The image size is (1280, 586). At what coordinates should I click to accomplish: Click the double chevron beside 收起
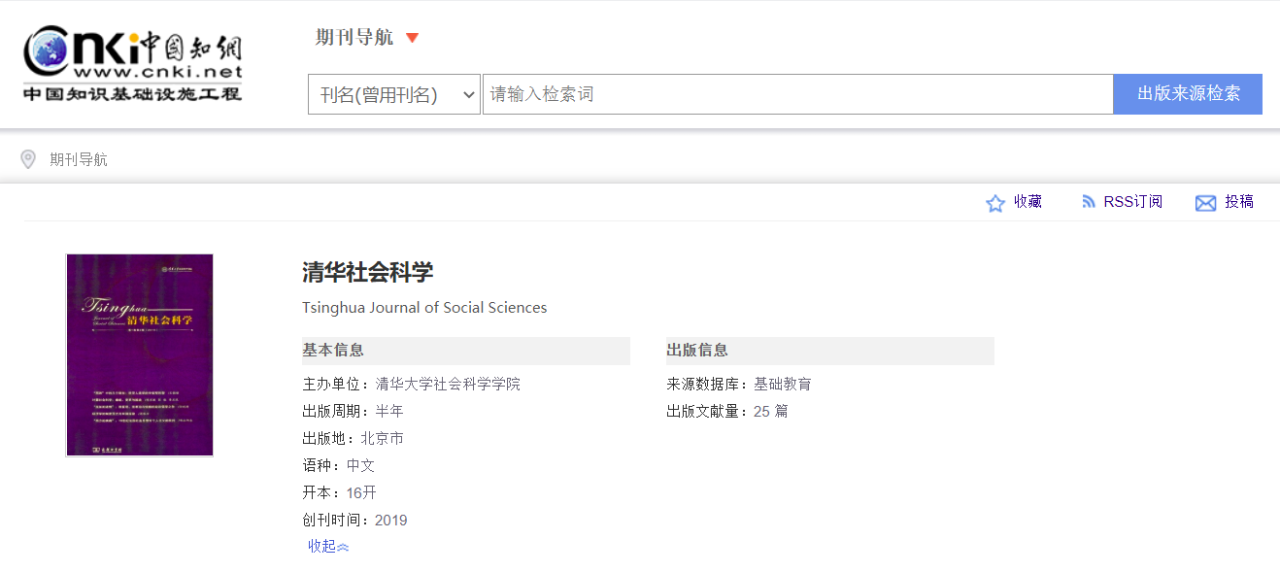tap(343, 547)
